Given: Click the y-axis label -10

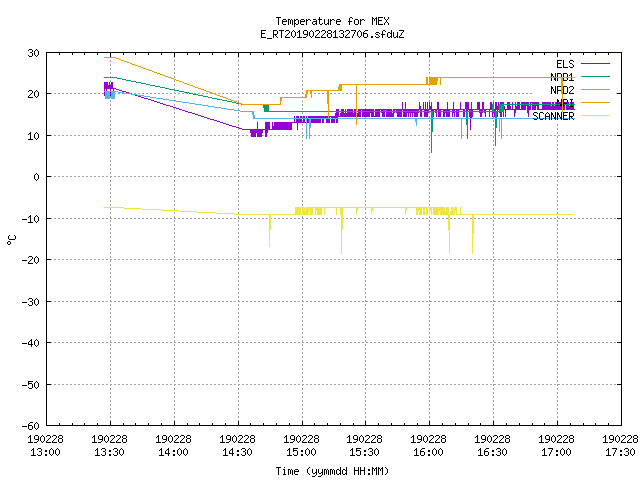Looking at the screenshot, I should point(31,219).
